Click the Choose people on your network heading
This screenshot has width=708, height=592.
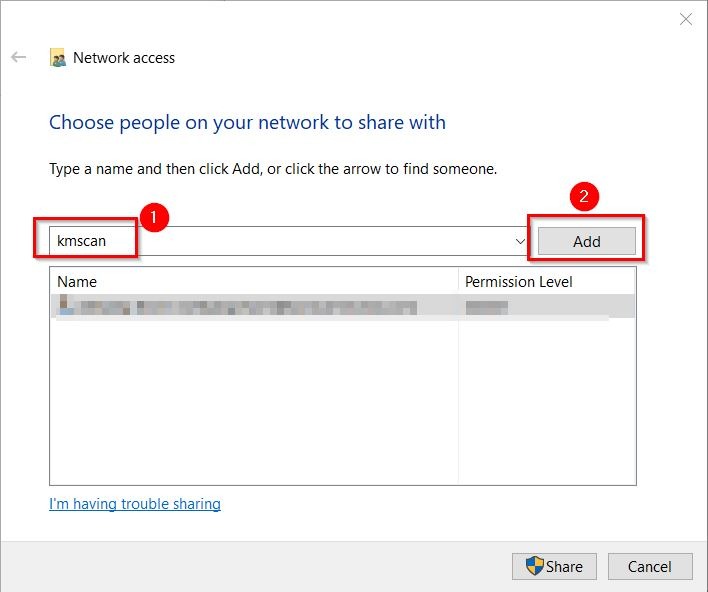tap(247, 122)
